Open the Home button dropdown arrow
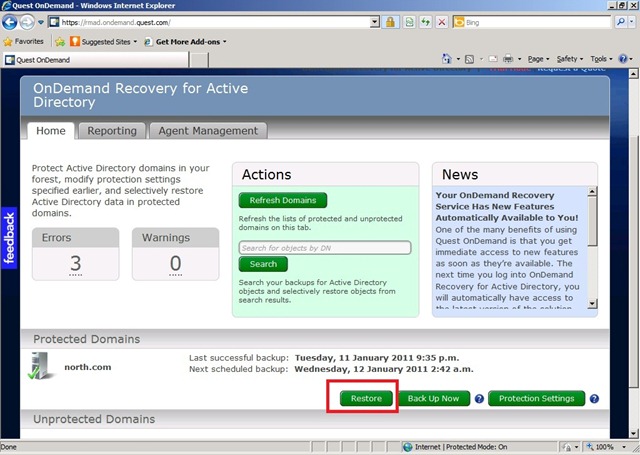The image size is (640, 455). tap(458, 59)
